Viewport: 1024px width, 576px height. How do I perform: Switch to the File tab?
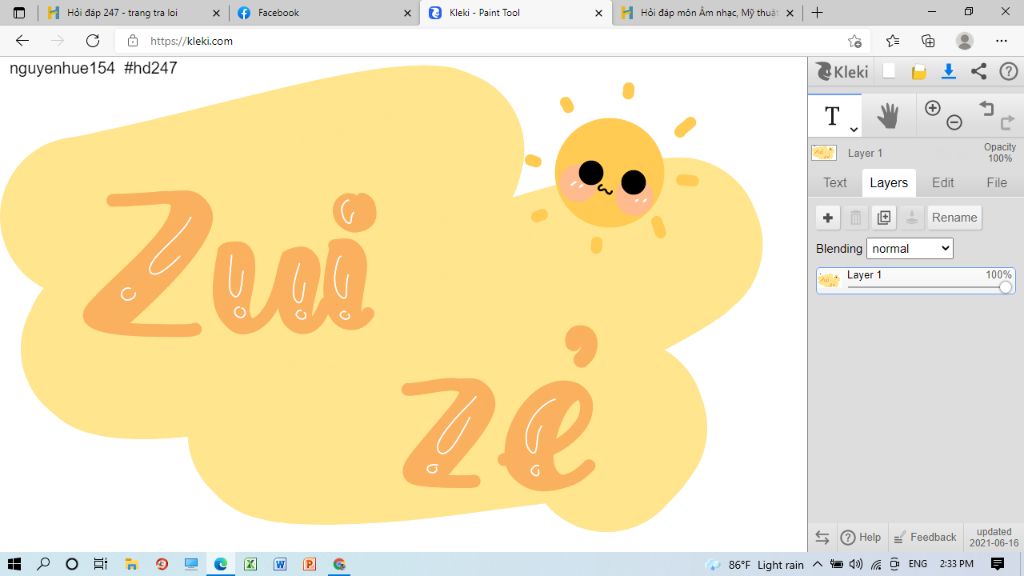click(x=997, y=183)
